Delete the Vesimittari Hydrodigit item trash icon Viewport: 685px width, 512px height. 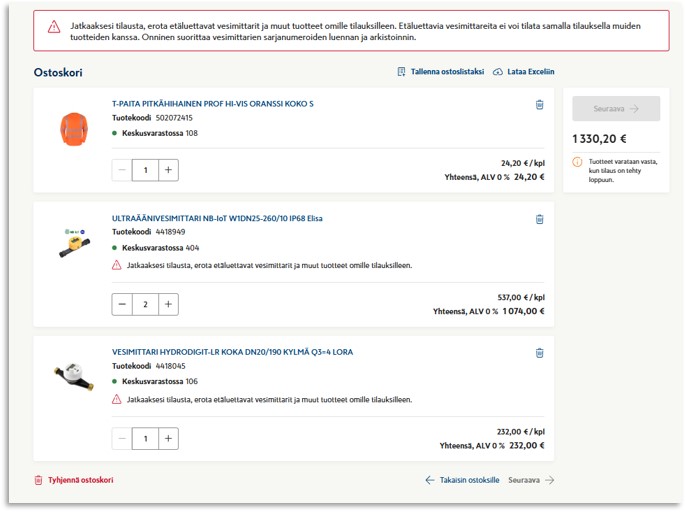point(540,353)
